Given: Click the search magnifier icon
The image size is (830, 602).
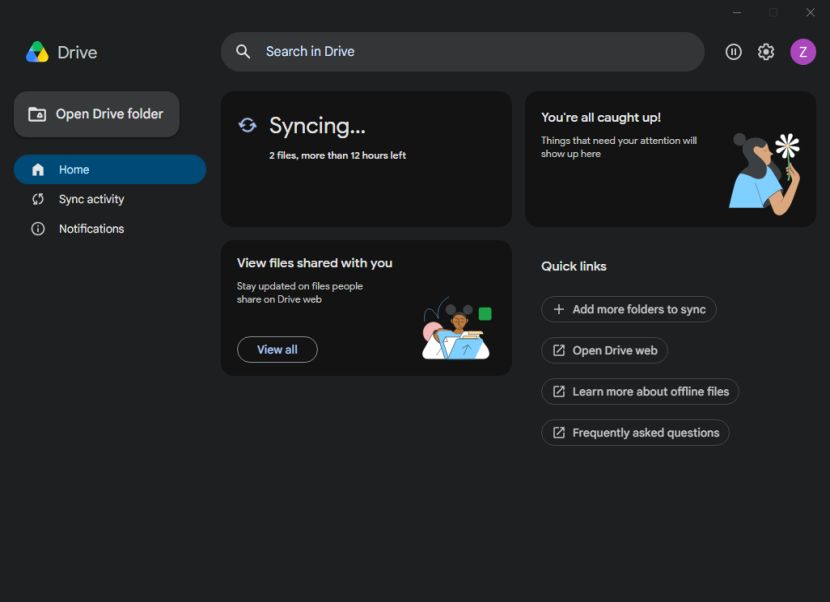Looking at the screenshot, I should point(243,51).
